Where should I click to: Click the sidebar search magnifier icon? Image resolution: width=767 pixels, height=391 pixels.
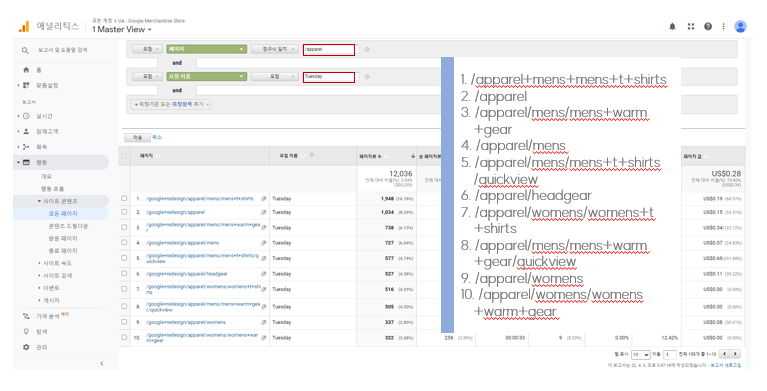click(25, 50)
